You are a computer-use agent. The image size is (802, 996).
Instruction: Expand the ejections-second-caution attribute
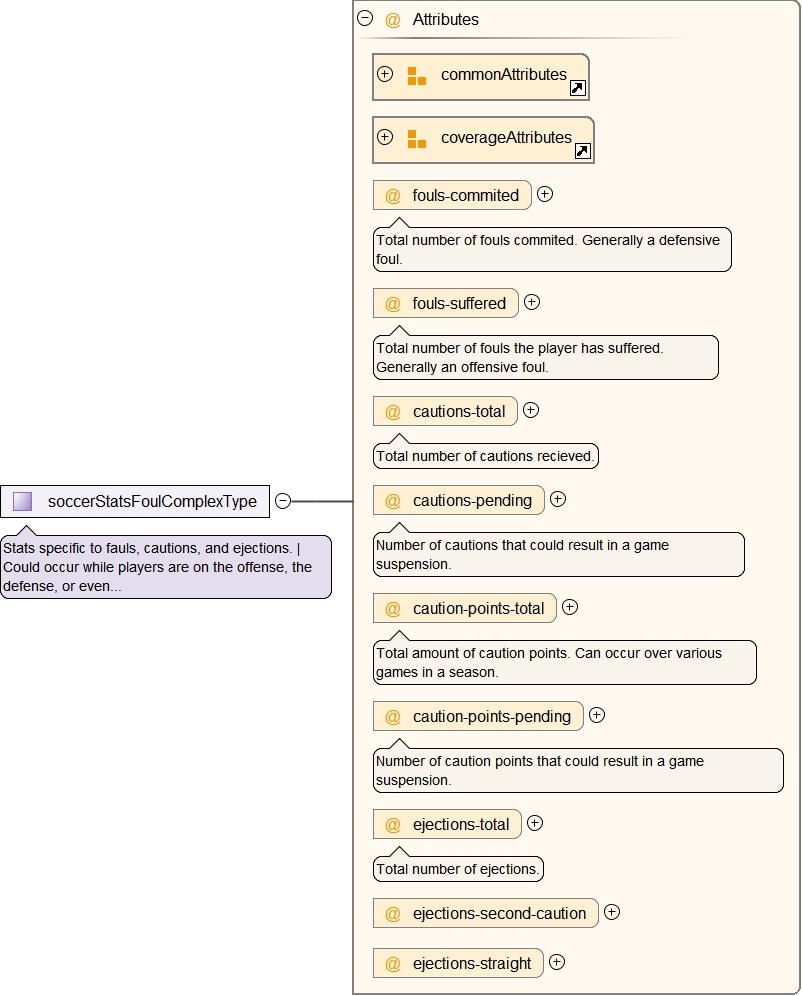coord(612,912)
